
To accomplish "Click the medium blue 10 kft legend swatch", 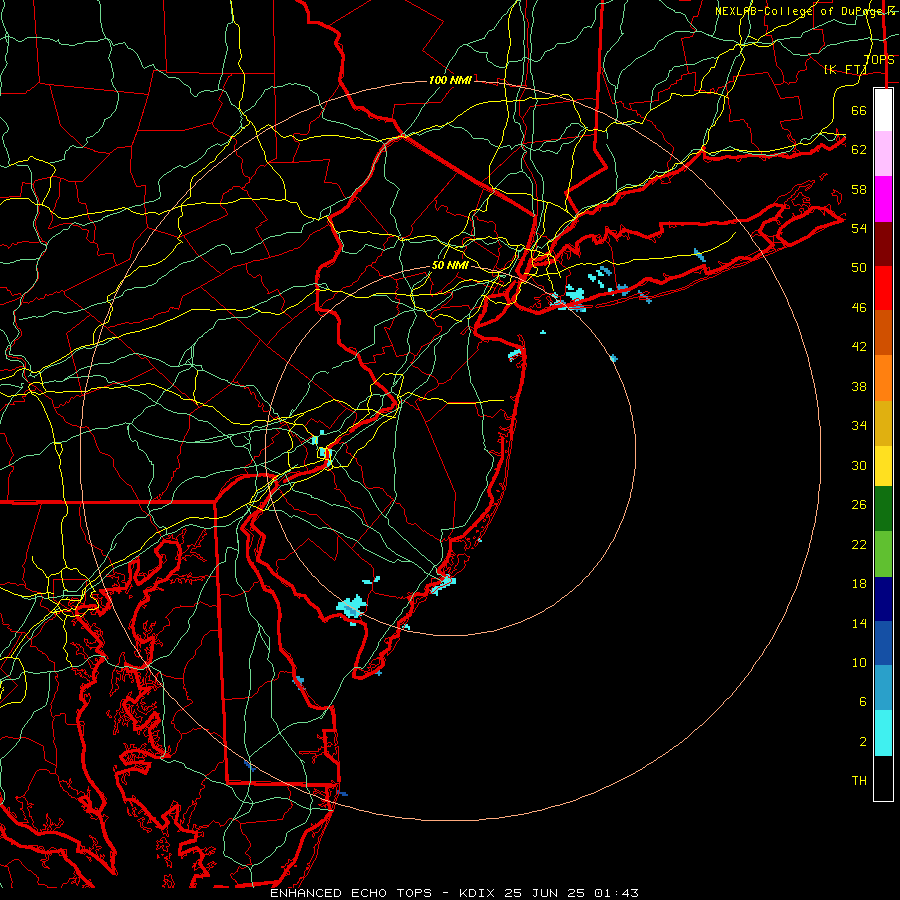I will tap(883, 643).
